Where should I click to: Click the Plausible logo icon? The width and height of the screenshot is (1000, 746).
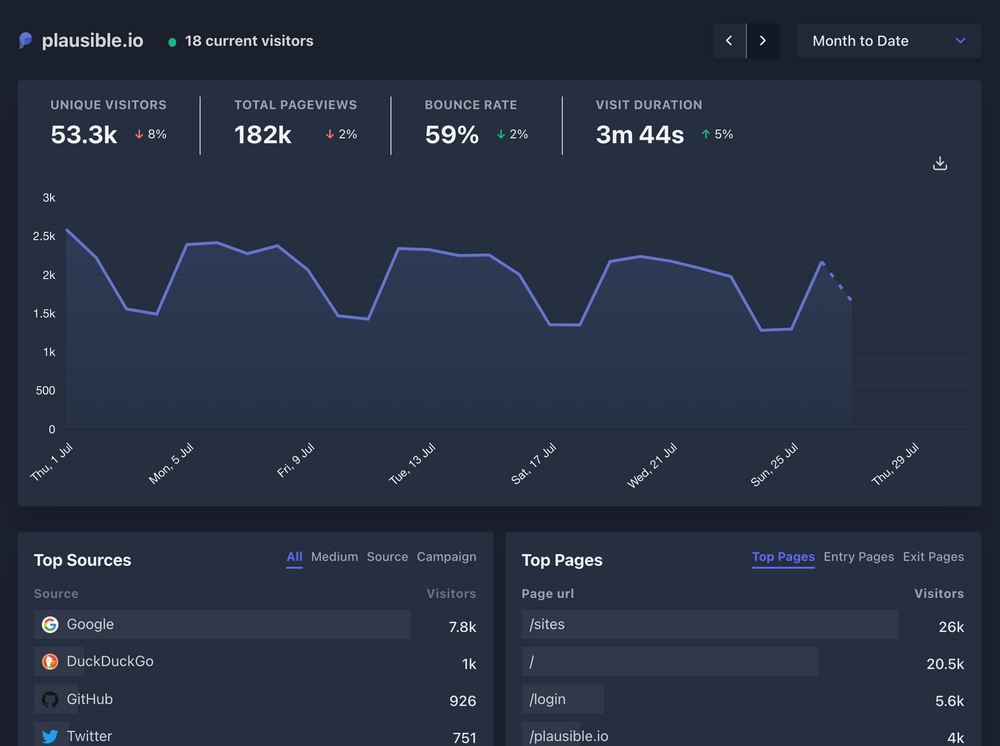coord(24,40)
